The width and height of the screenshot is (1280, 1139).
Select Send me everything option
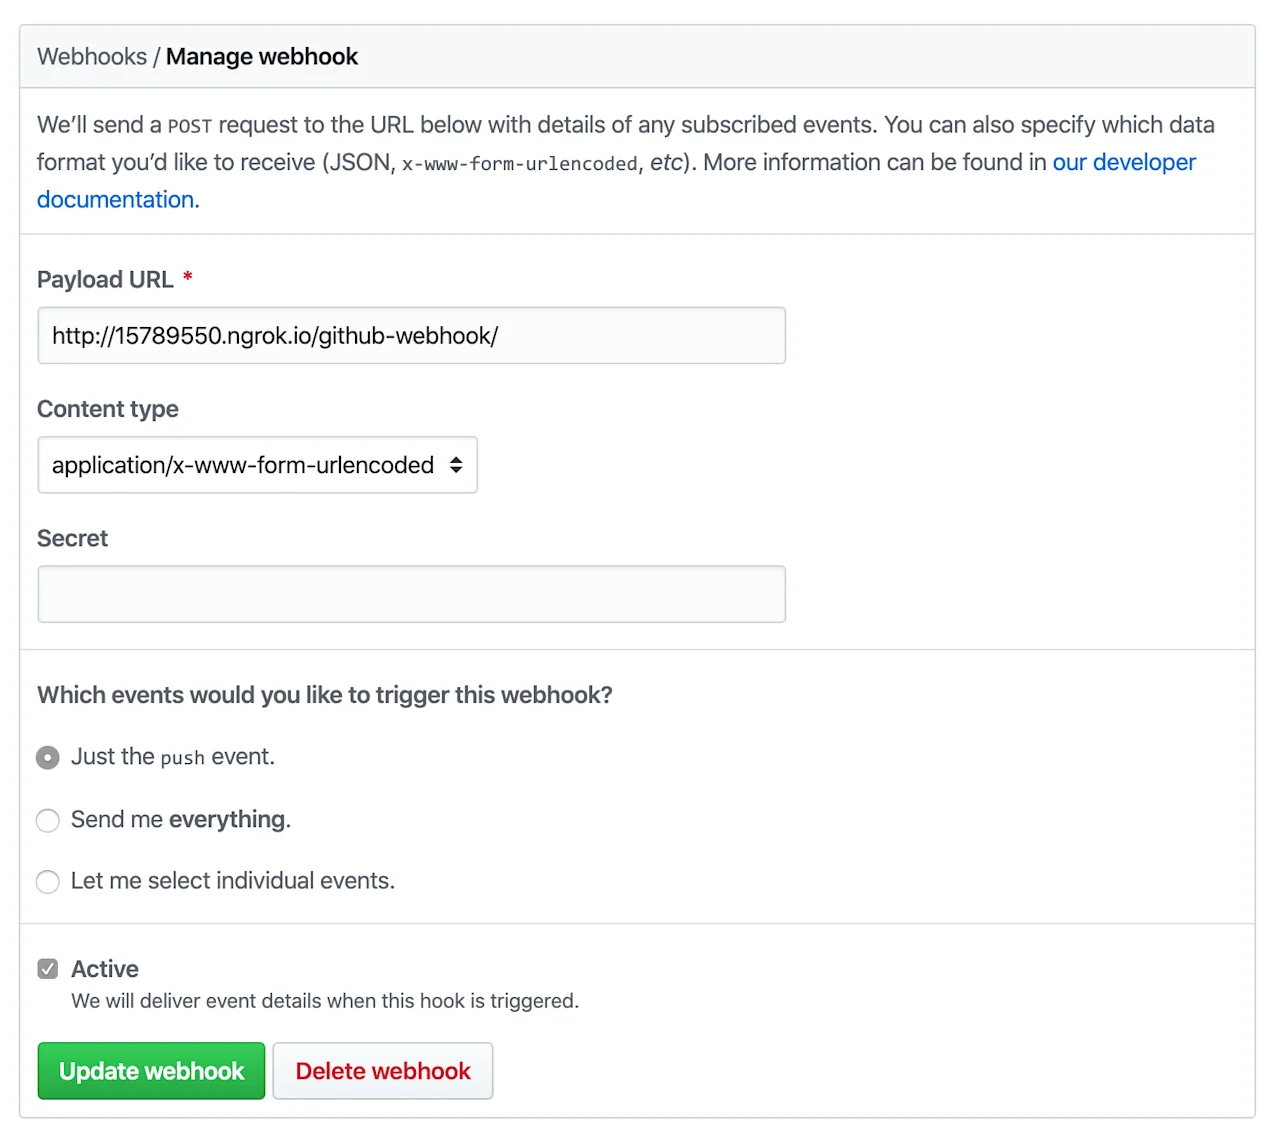pyautogui.click(x=47, y=820)
